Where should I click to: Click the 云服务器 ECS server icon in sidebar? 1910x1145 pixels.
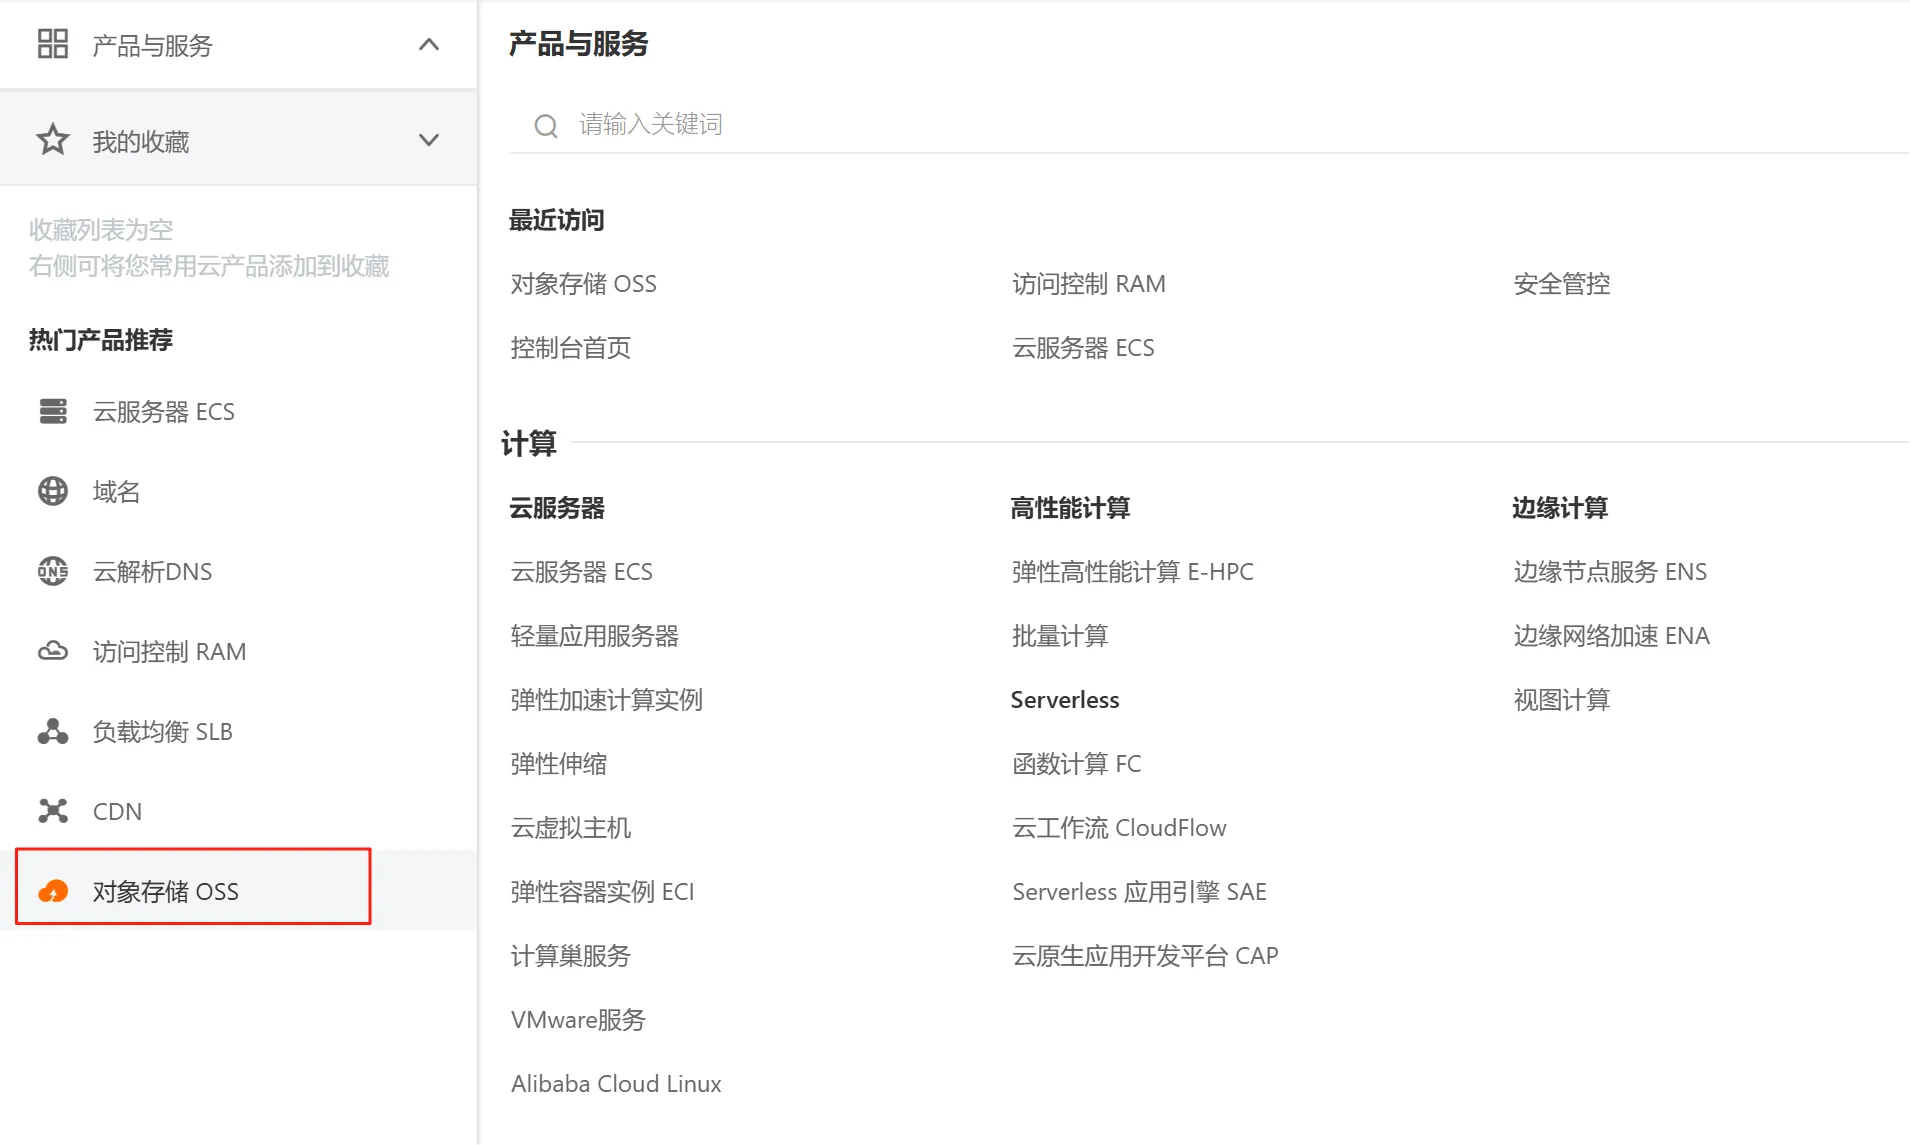52,411
